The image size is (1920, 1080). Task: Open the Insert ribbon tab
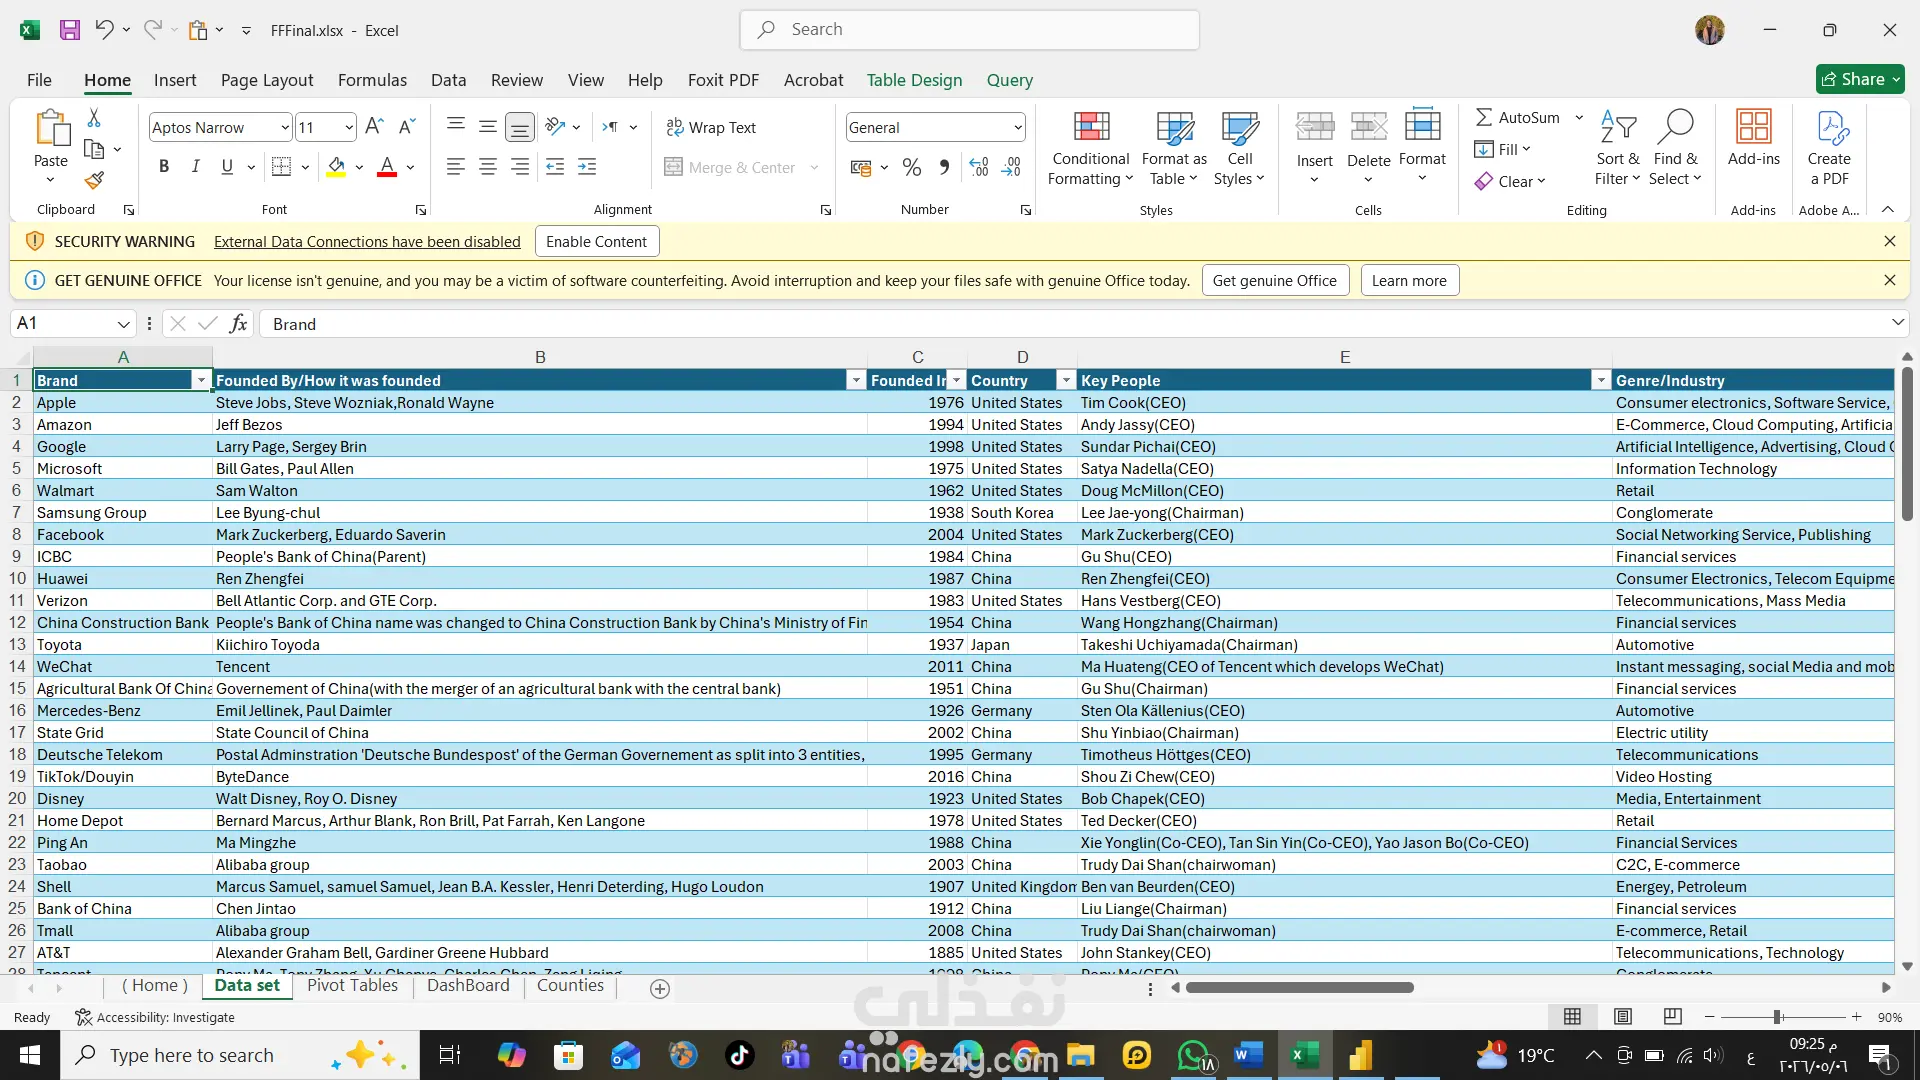click(175, 80)
